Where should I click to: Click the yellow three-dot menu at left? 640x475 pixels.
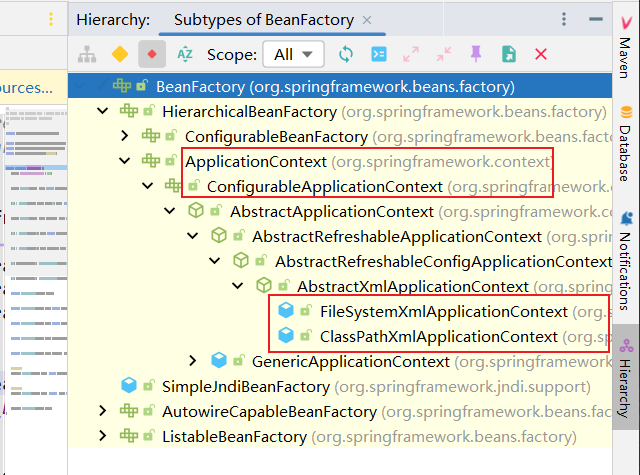coord(51,19)
